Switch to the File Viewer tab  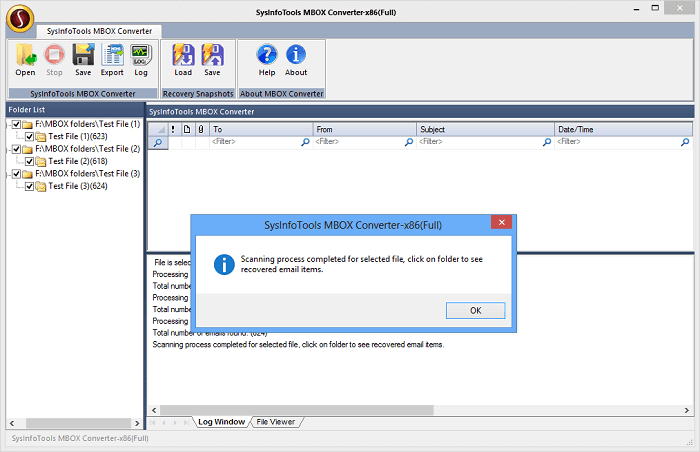click(276, 422)
